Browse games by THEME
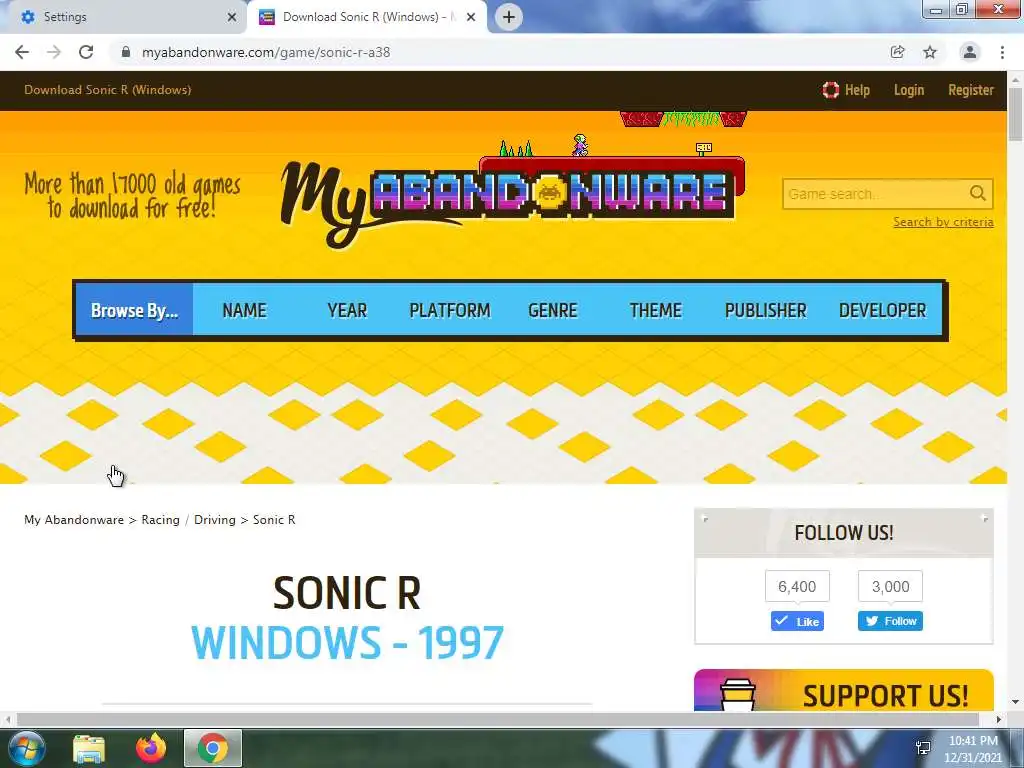This screenshot has width=1024, height=768. point(656,310)
